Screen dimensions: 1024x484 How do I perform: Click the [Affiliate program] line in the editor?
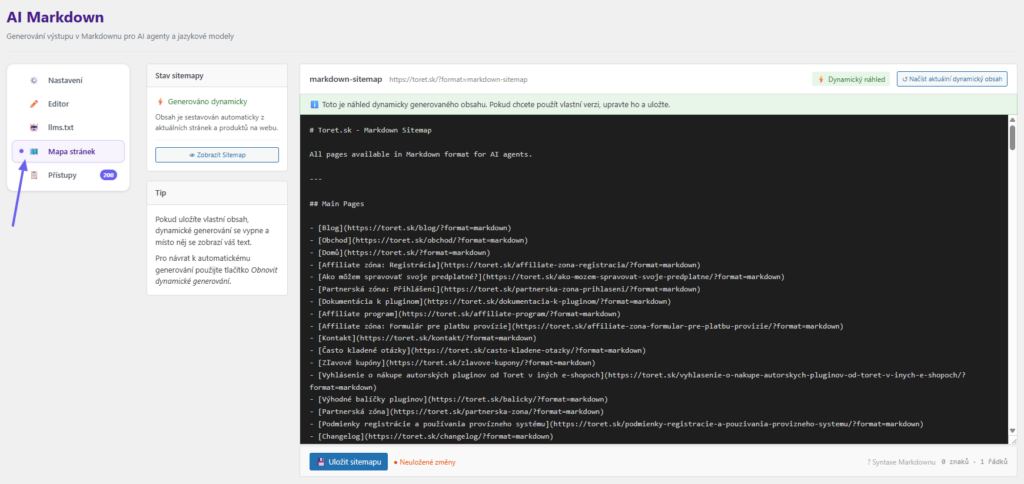465,314
